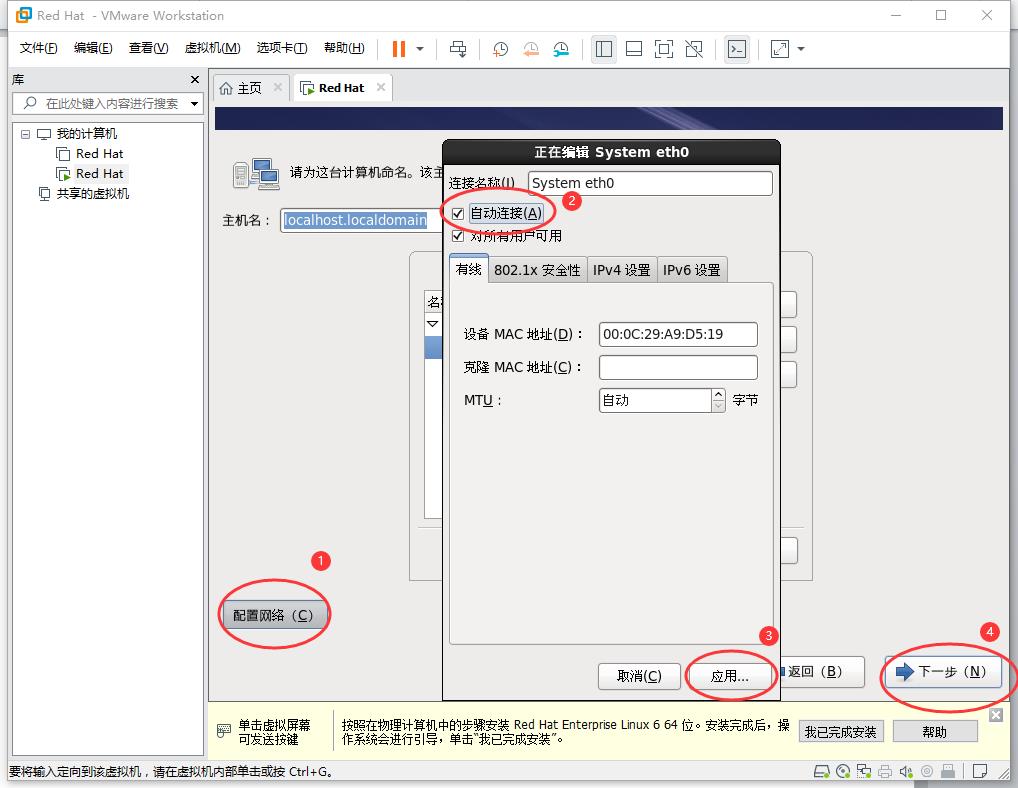Decrease the MTU spinner value
Screen dimensions: 1018x788
click(718, 406)
